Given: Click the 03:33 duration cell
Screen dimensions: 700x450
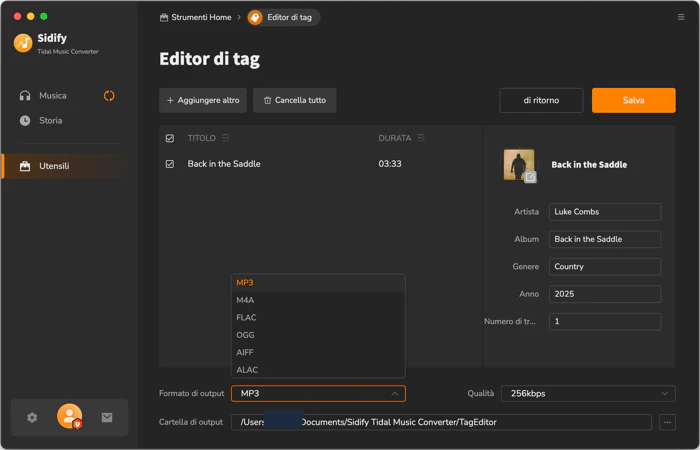Looking at the screenshot, I should coord(390,164).
